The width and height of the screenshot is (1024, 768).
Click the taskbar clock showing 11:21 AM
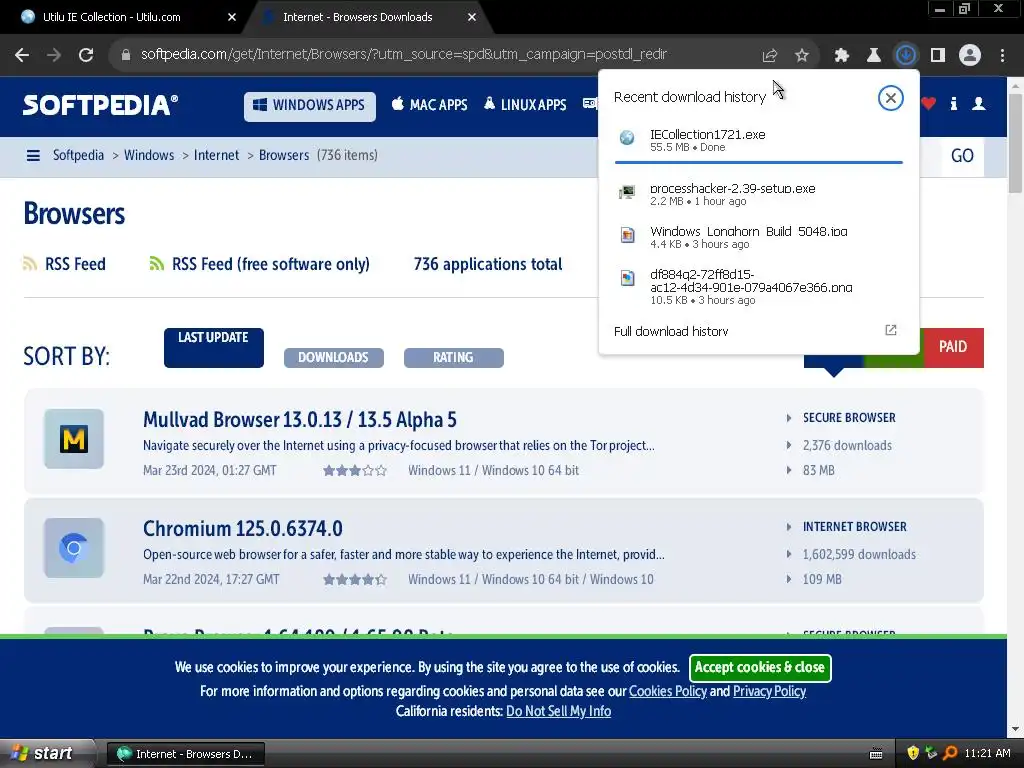point(987,754)
